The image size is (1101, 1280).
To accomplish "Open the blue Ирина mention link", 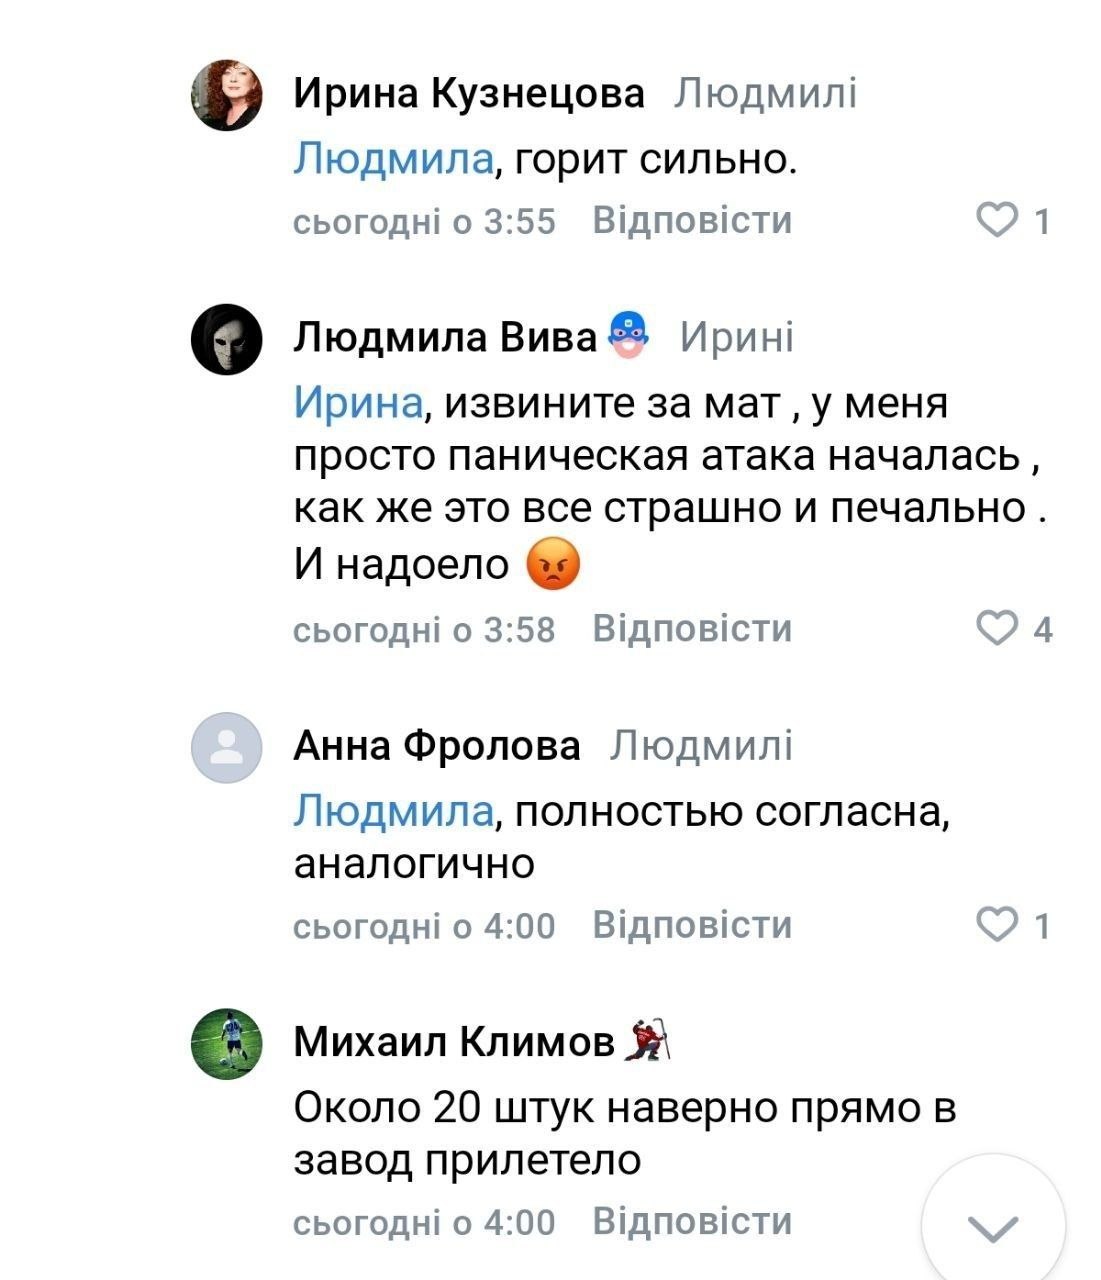I will coord(357,403).
